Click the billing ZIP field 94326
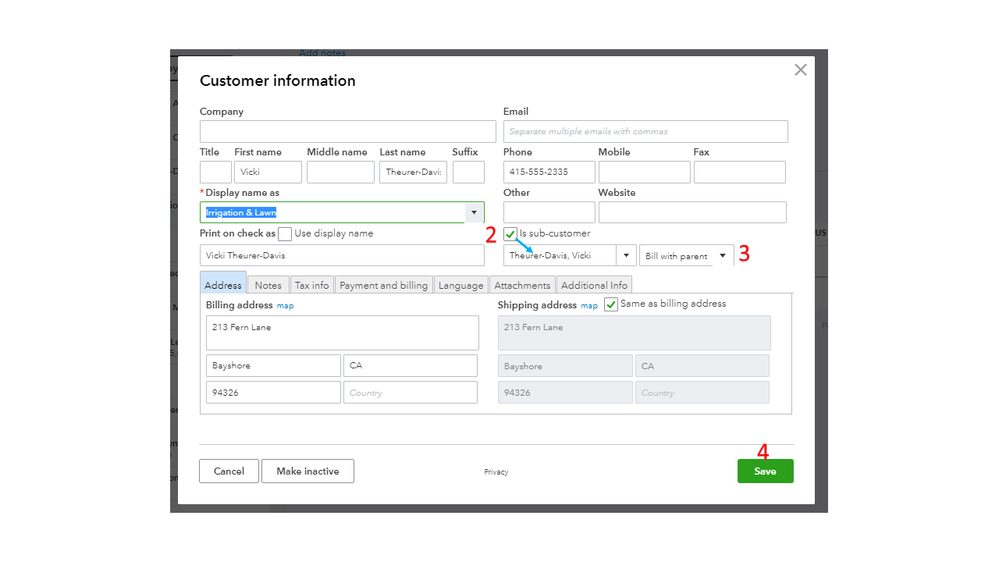 (273, 393)
